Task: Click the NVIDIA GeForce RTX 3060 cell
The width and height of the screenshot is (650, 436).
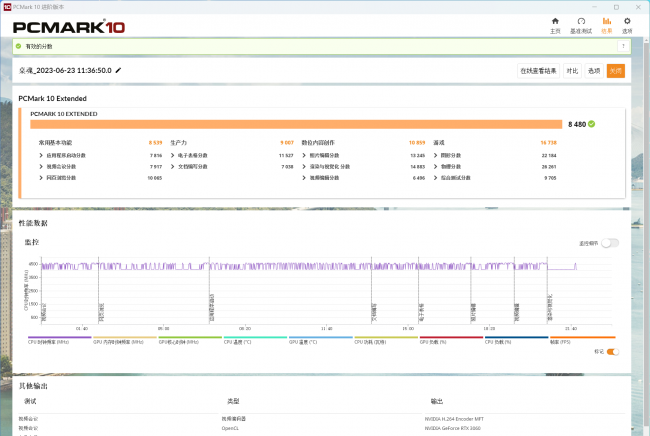Action: [453, 428]
